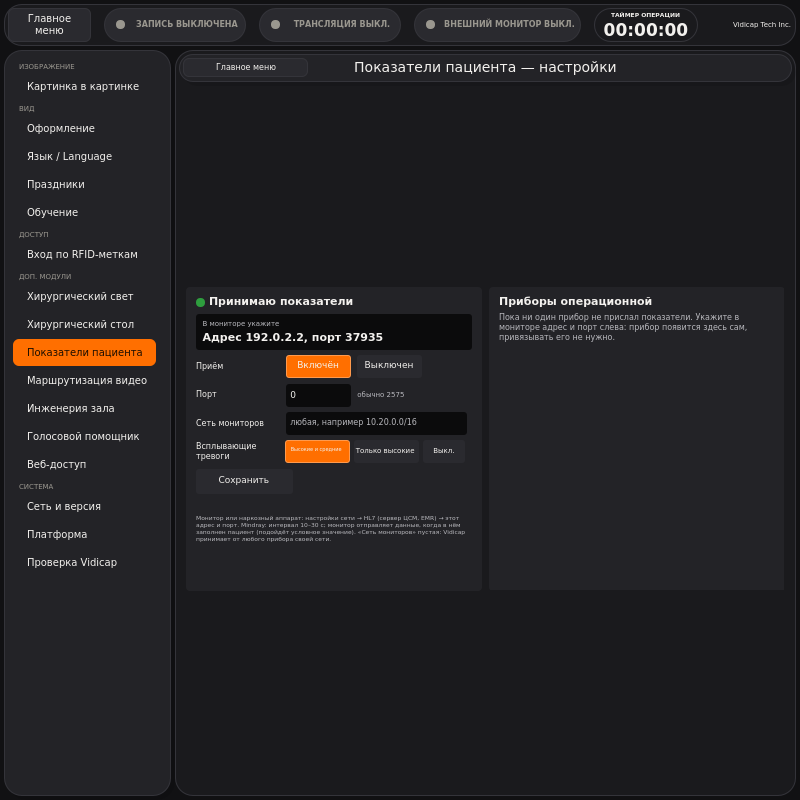Open Хирургический стол module
This screenshot has width=800, height=800.
(x=85, y=324)
